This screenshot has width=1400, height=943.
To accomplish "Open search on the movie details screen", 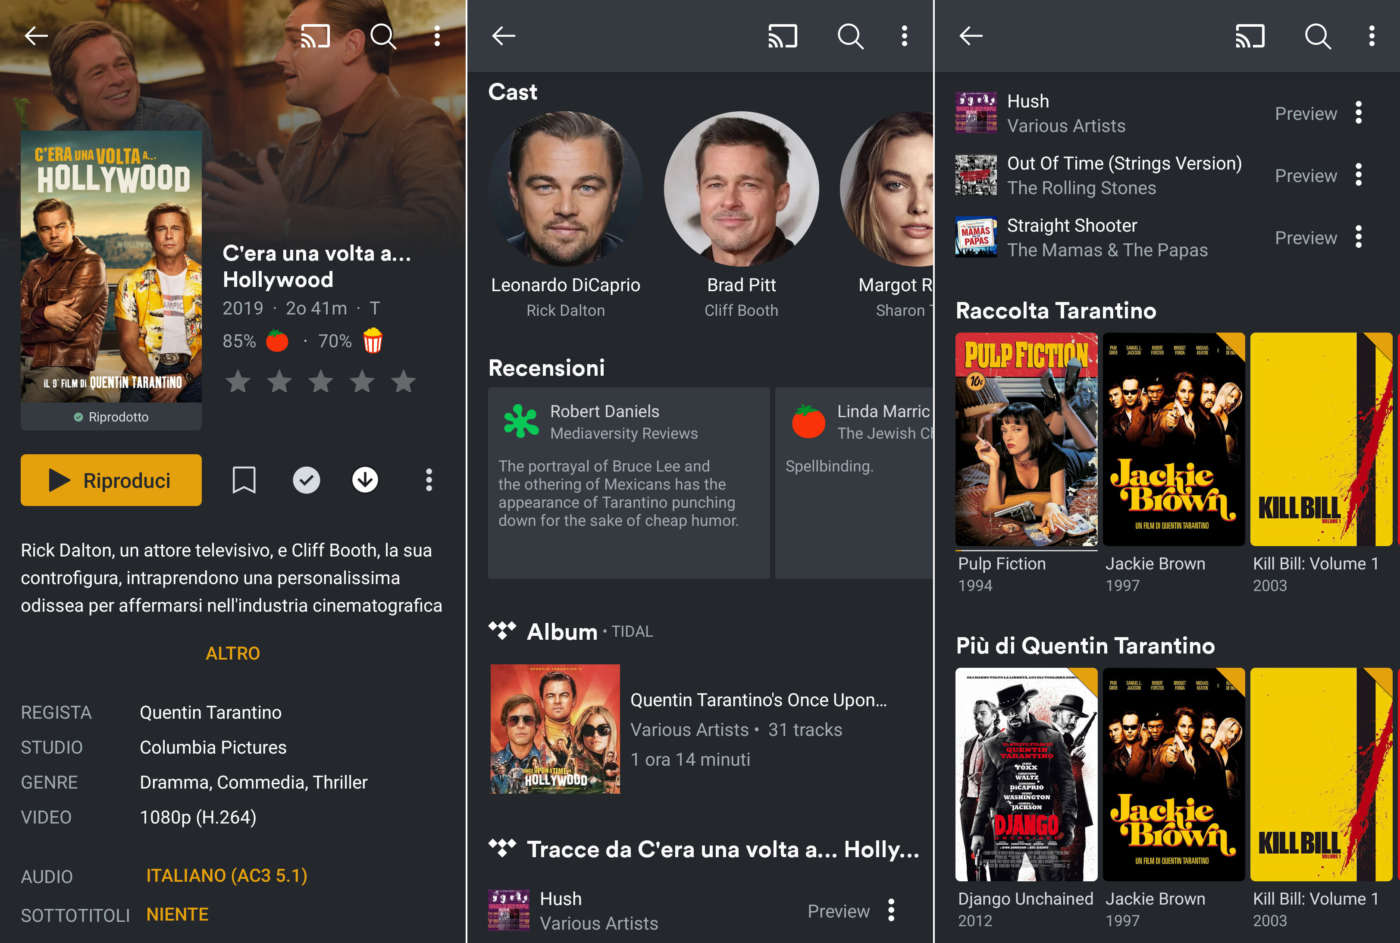I will (x=383, y=37).
